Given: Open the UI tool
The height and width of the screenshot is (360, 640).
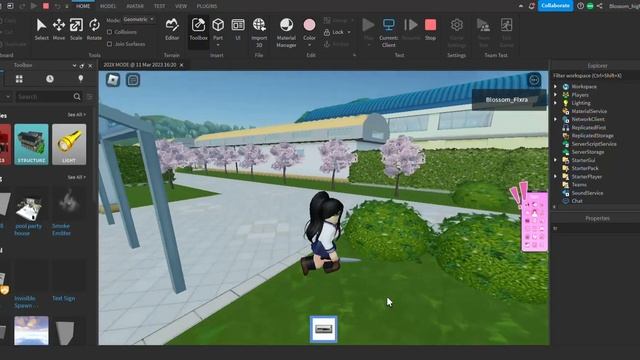Looking at the screenshot, I should pyautogui.click(x=238, y=29).
